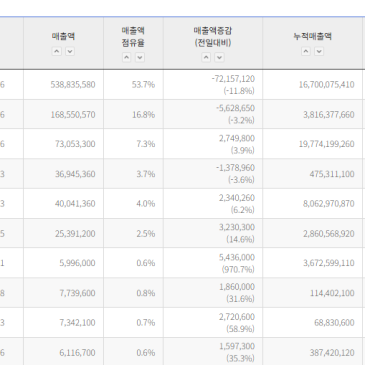Click the 5,436,000 (970.7%) change cell

[237, 263]
